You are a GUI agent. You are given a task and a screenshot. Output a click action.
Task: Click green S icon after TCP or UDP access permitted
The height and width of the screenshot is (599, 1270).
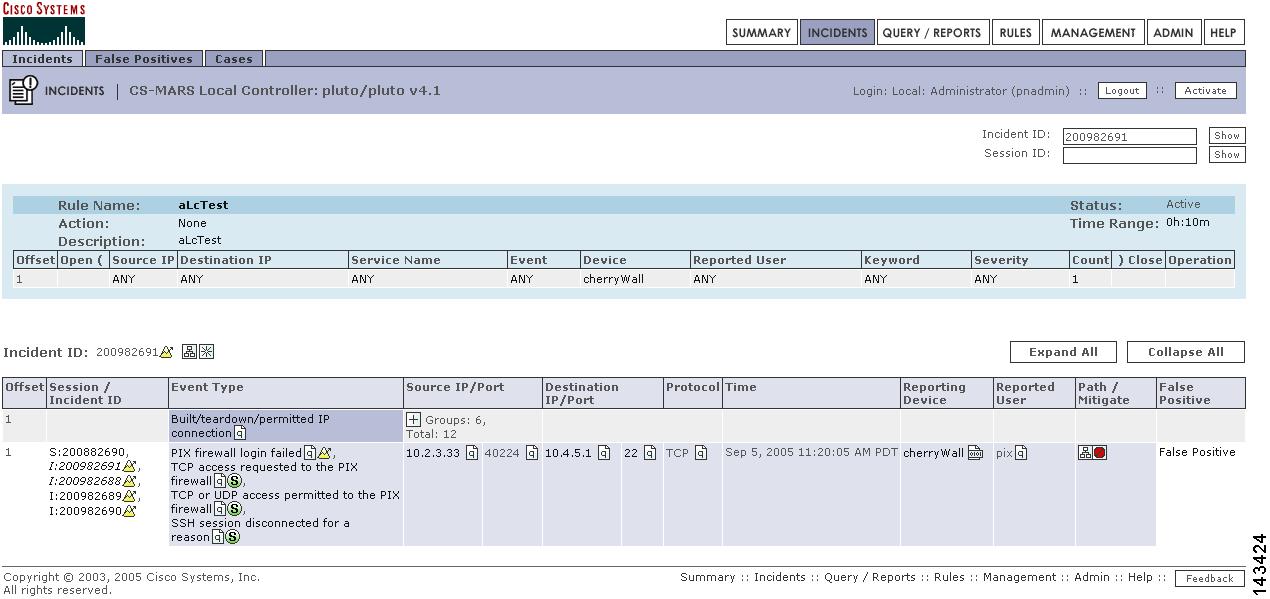point(235,509)
